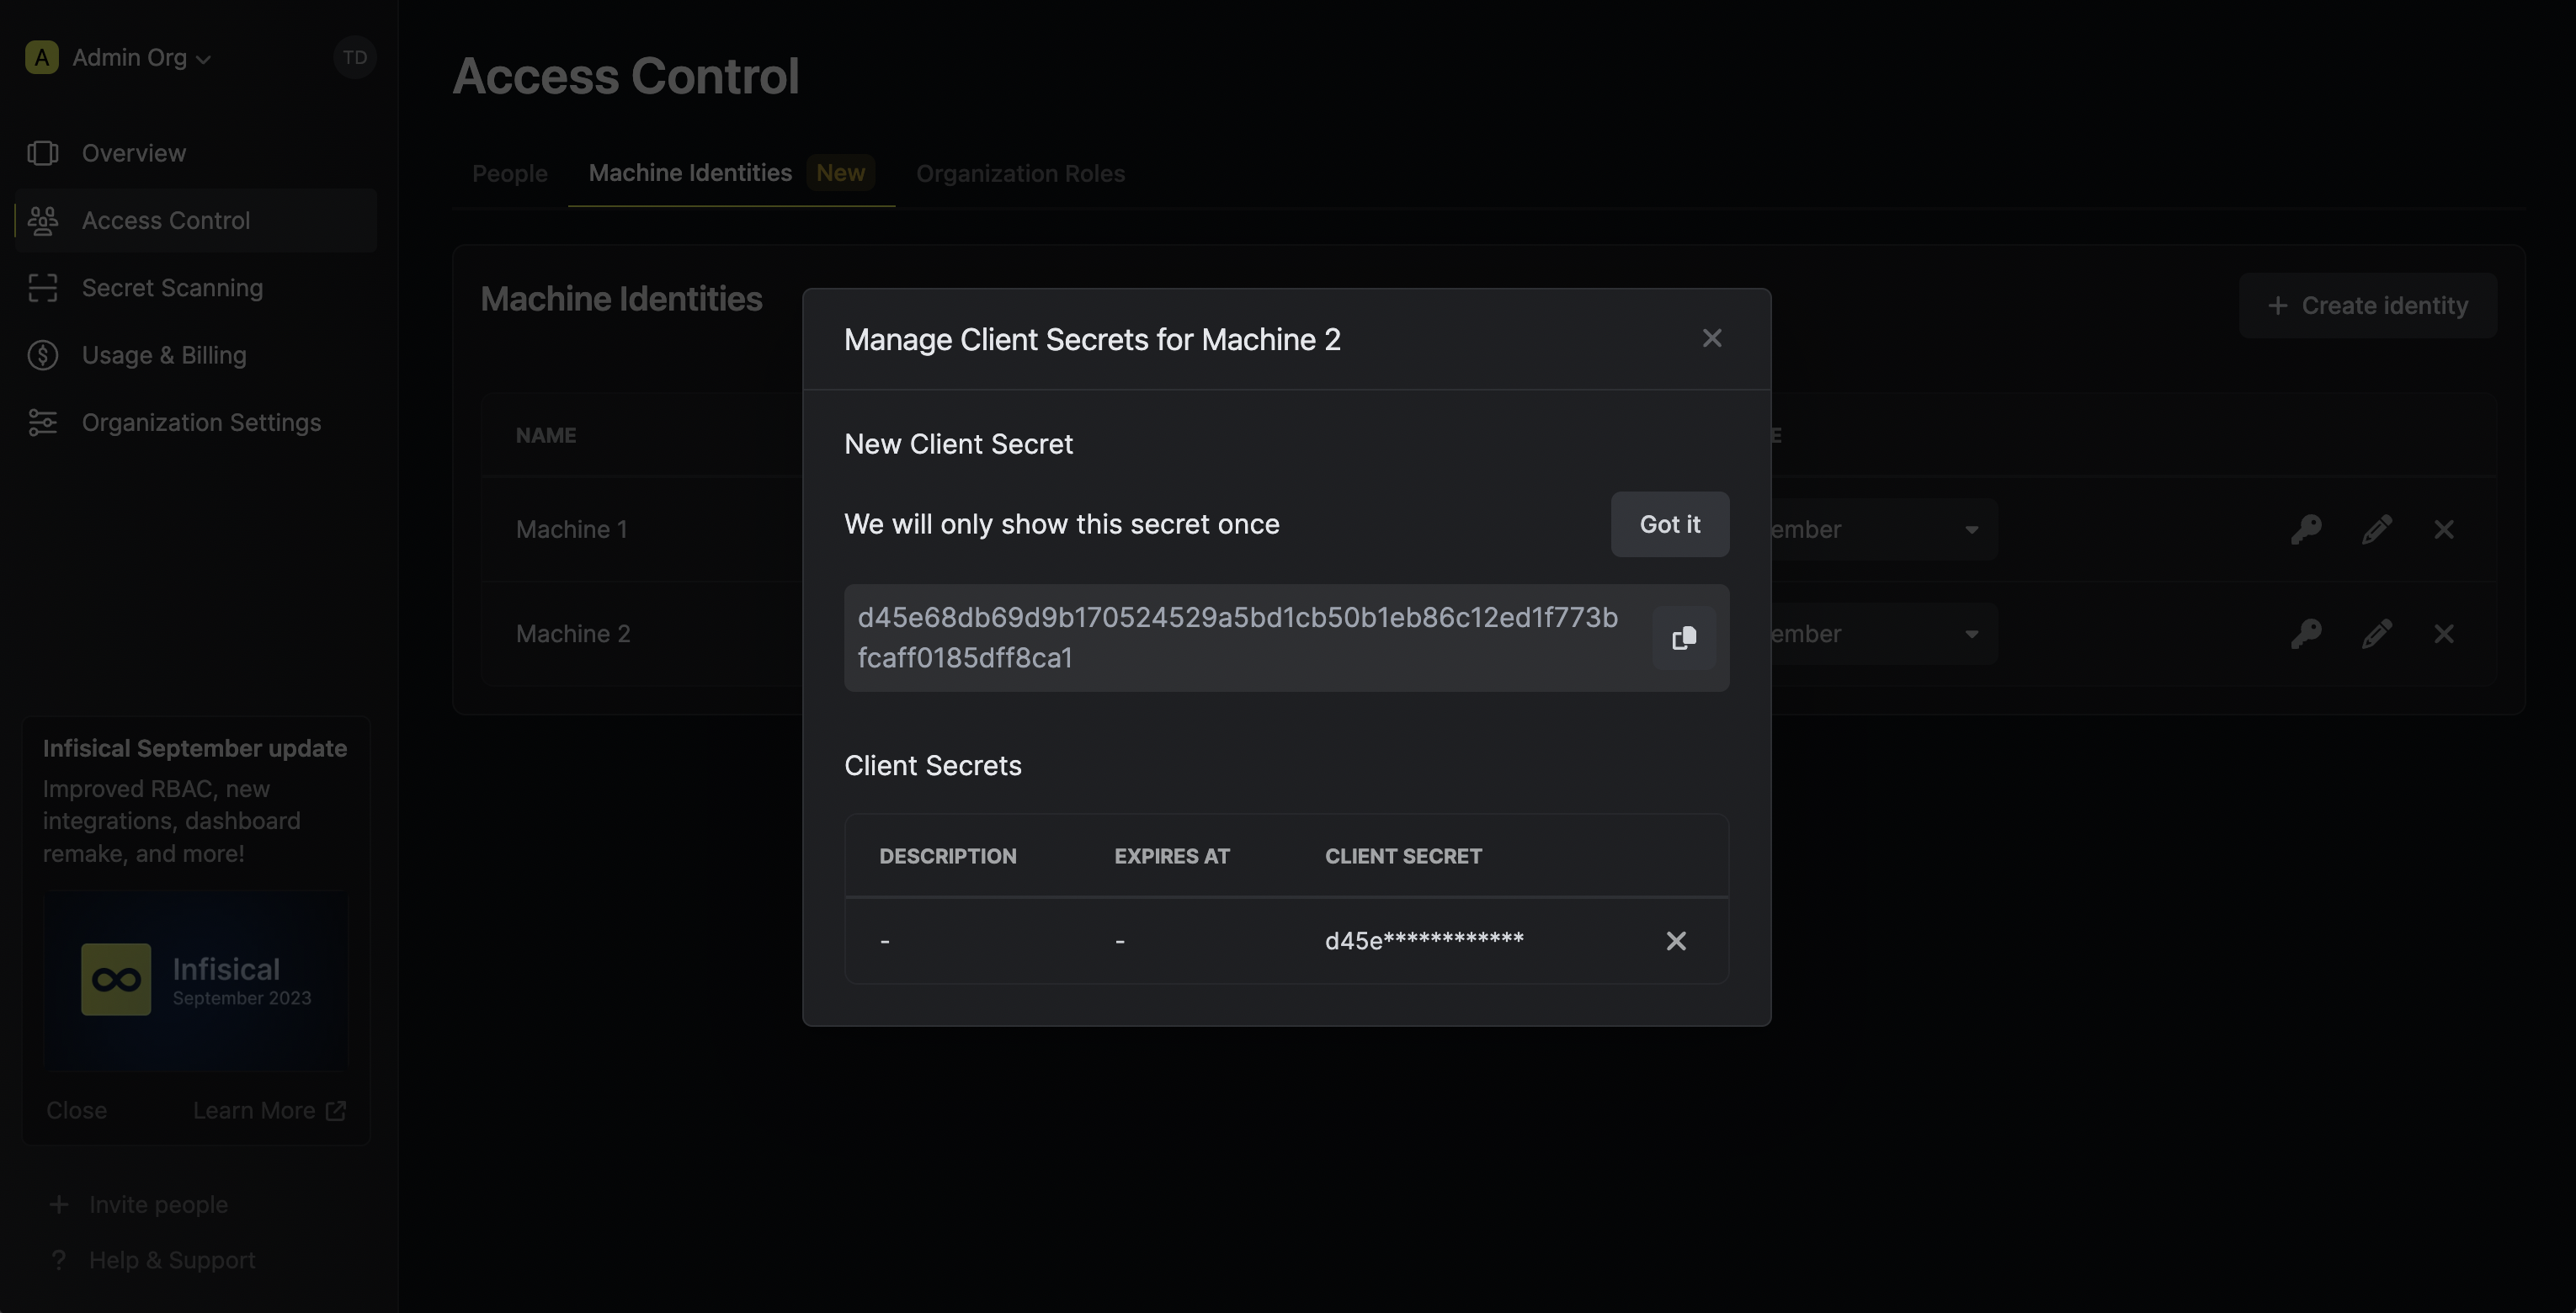This screenshot has height=1313, width=2576.
Task: Click the Access Control people icon
Action: [42, 220]
